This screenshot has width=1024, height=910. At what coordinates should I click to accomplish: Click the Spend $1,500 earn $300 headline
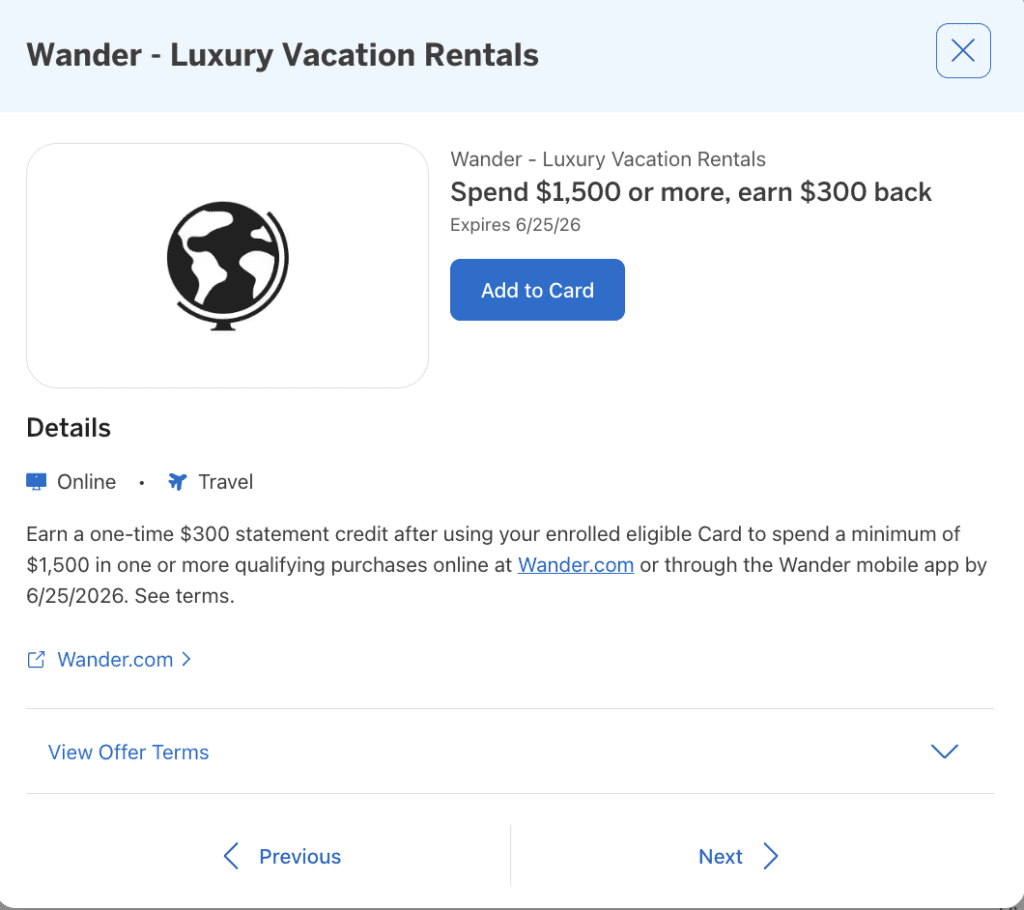click(690, 192)
